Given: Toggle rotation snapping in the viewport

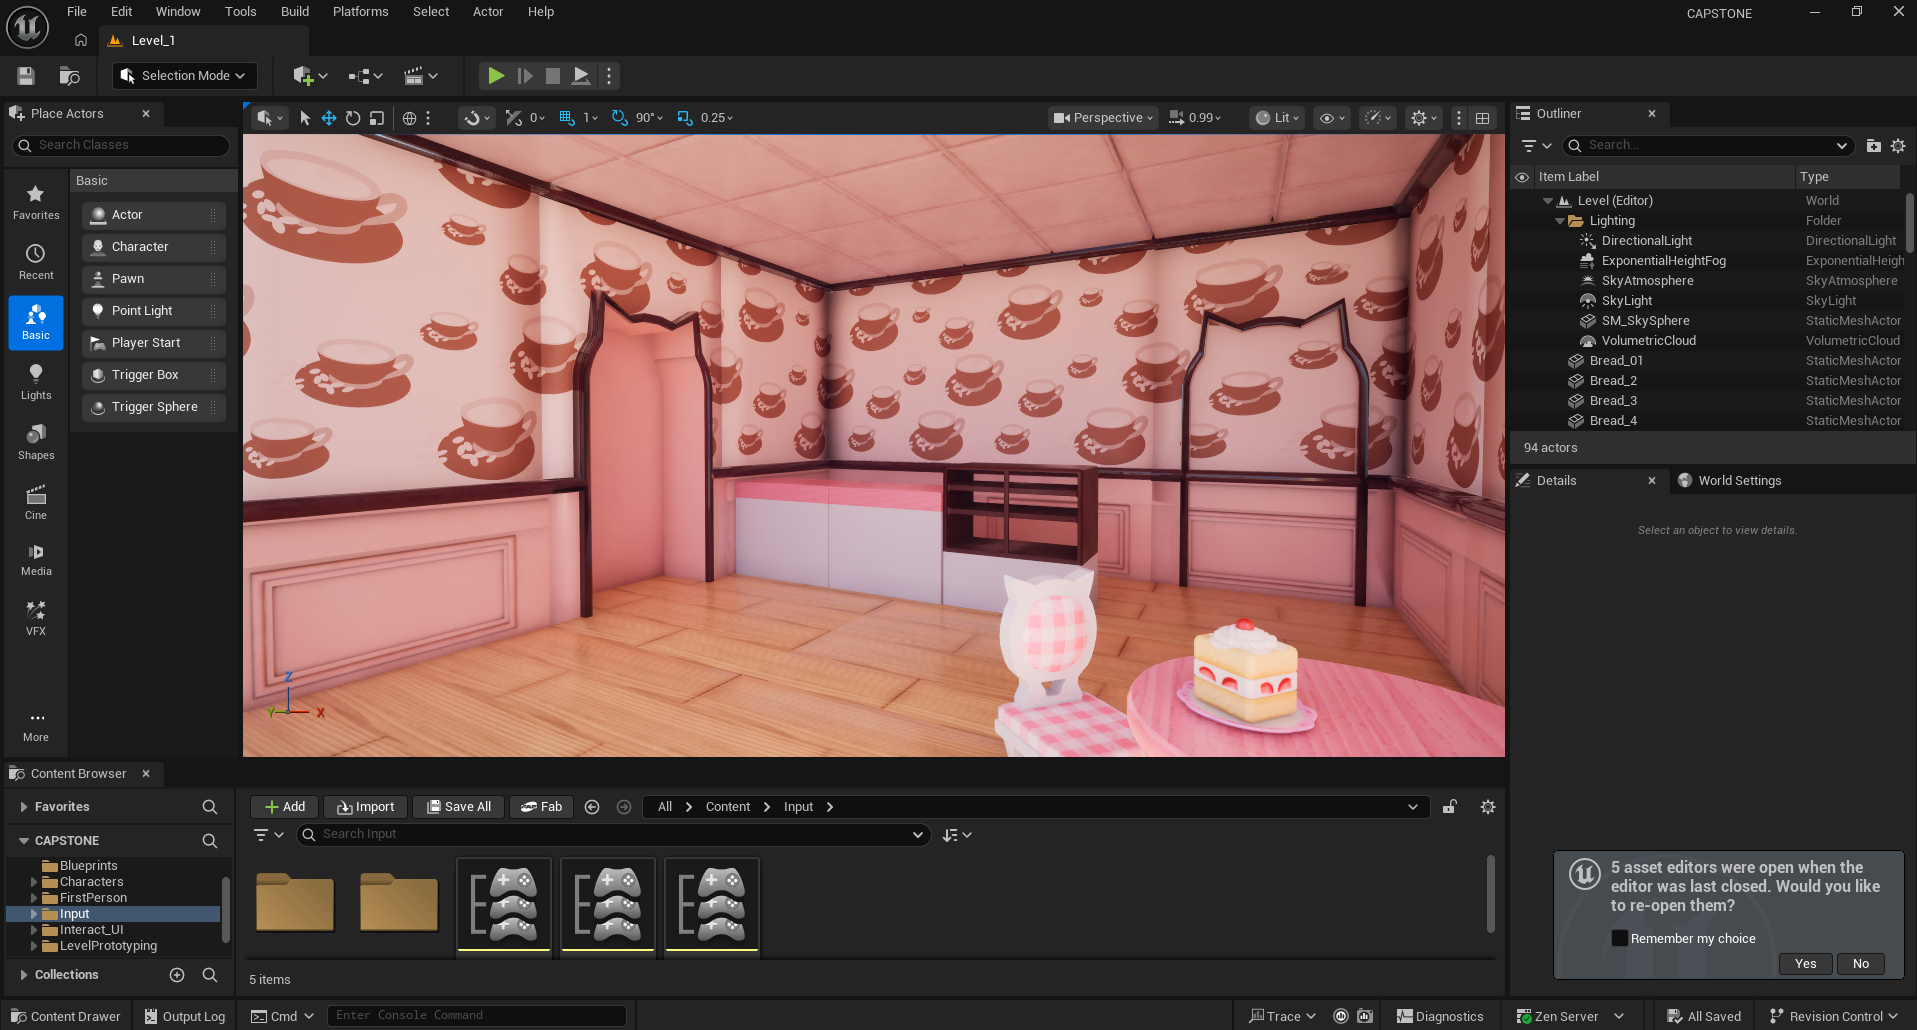Looking at the screenshot, I should click(x=620, y=118).
